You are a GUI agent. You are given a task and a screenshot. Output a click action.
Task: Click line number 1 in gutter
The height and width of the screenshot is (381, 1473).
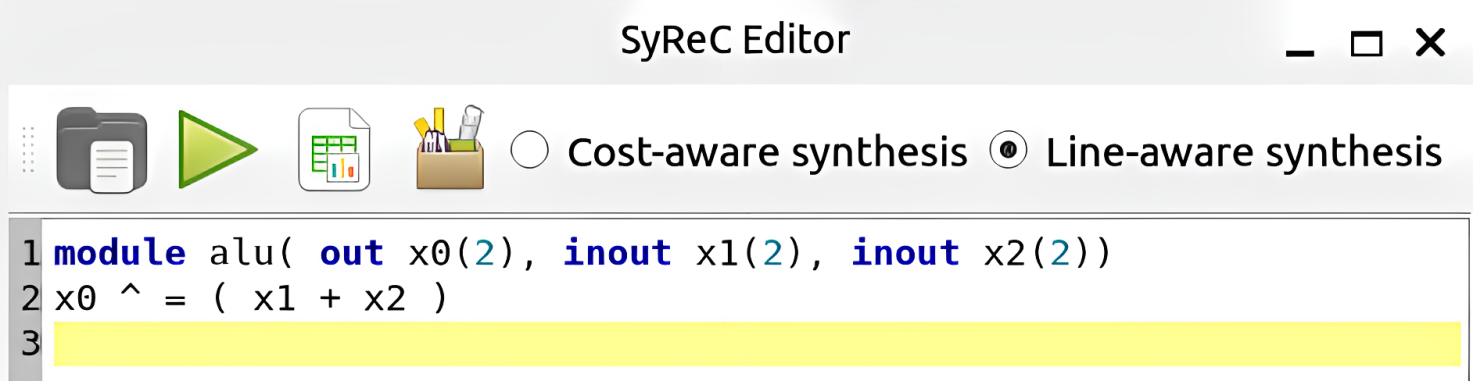[x=30, y=255]
